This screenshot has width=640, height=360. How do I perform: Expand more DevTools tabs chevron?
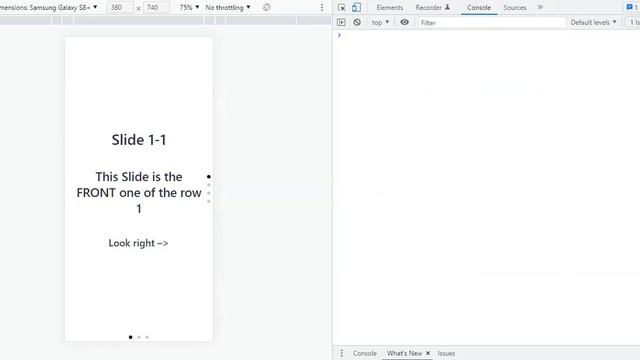(540, 7)
